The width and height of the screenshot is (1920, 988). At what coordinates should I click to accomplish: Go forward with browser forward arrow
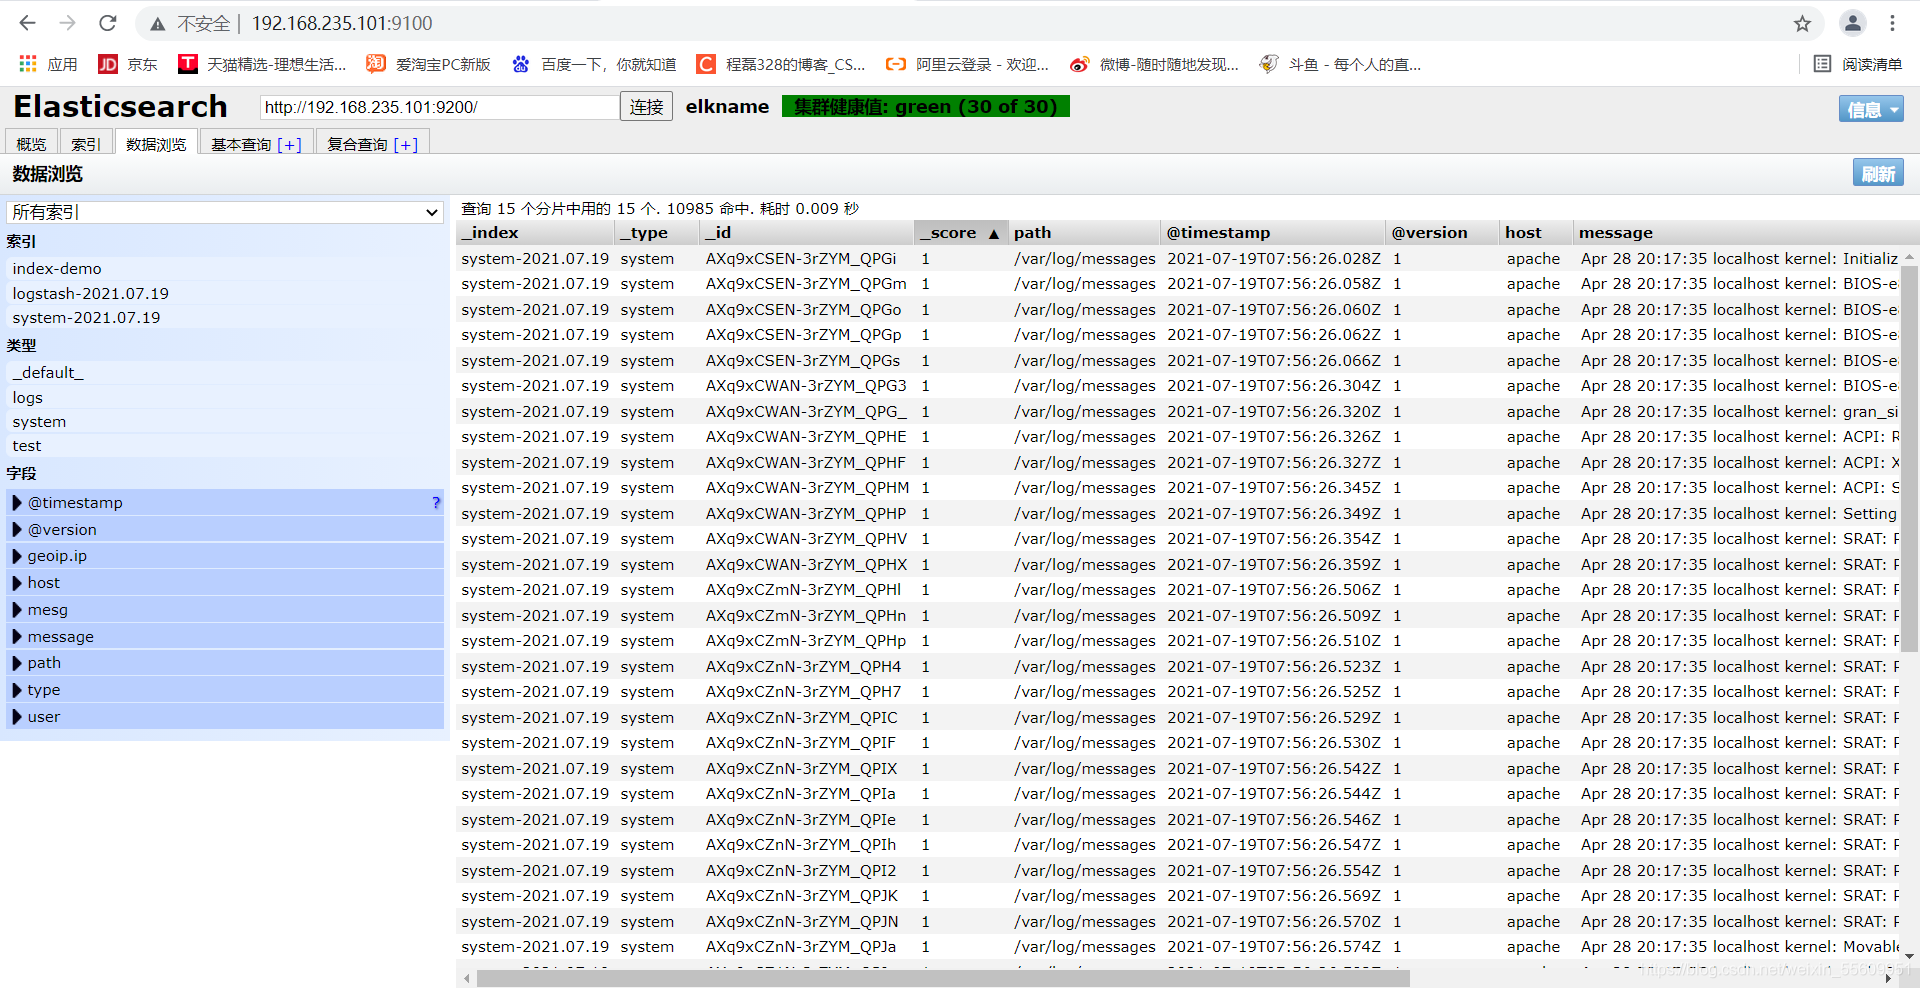point(67,23)
